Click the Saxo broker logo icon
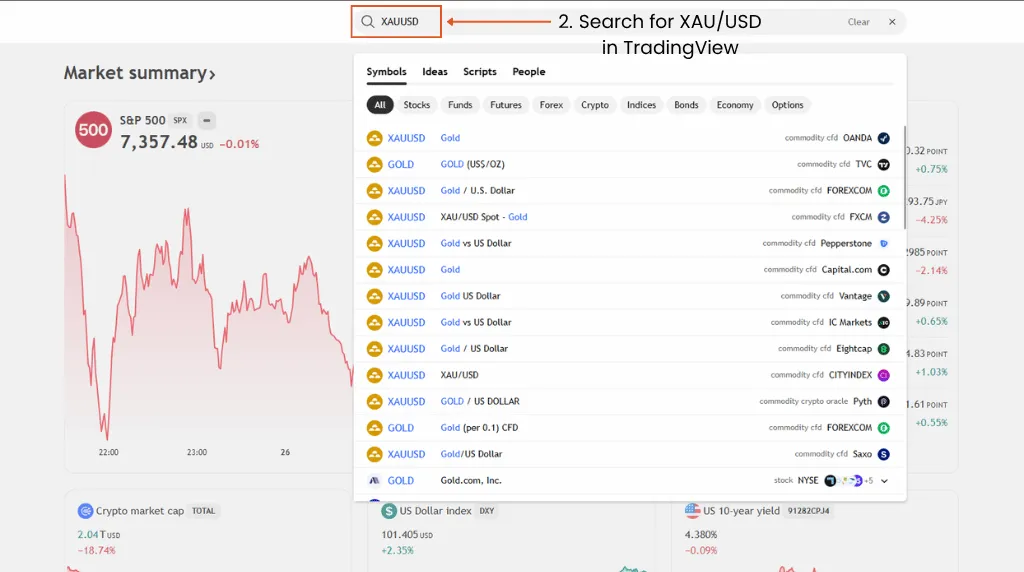 tap(884, 454)
